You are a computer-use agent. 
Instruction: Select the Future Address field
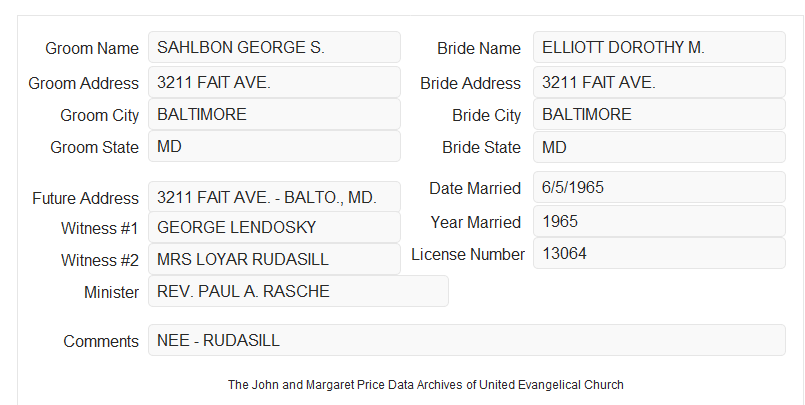click(x=274, y=197)
